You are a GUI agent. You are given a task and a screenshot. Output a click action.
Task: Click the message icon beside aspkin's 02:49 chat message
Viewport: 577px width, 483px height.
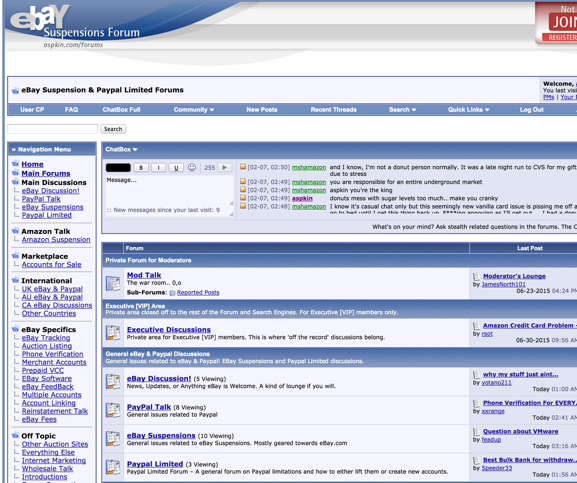point(243,198)
